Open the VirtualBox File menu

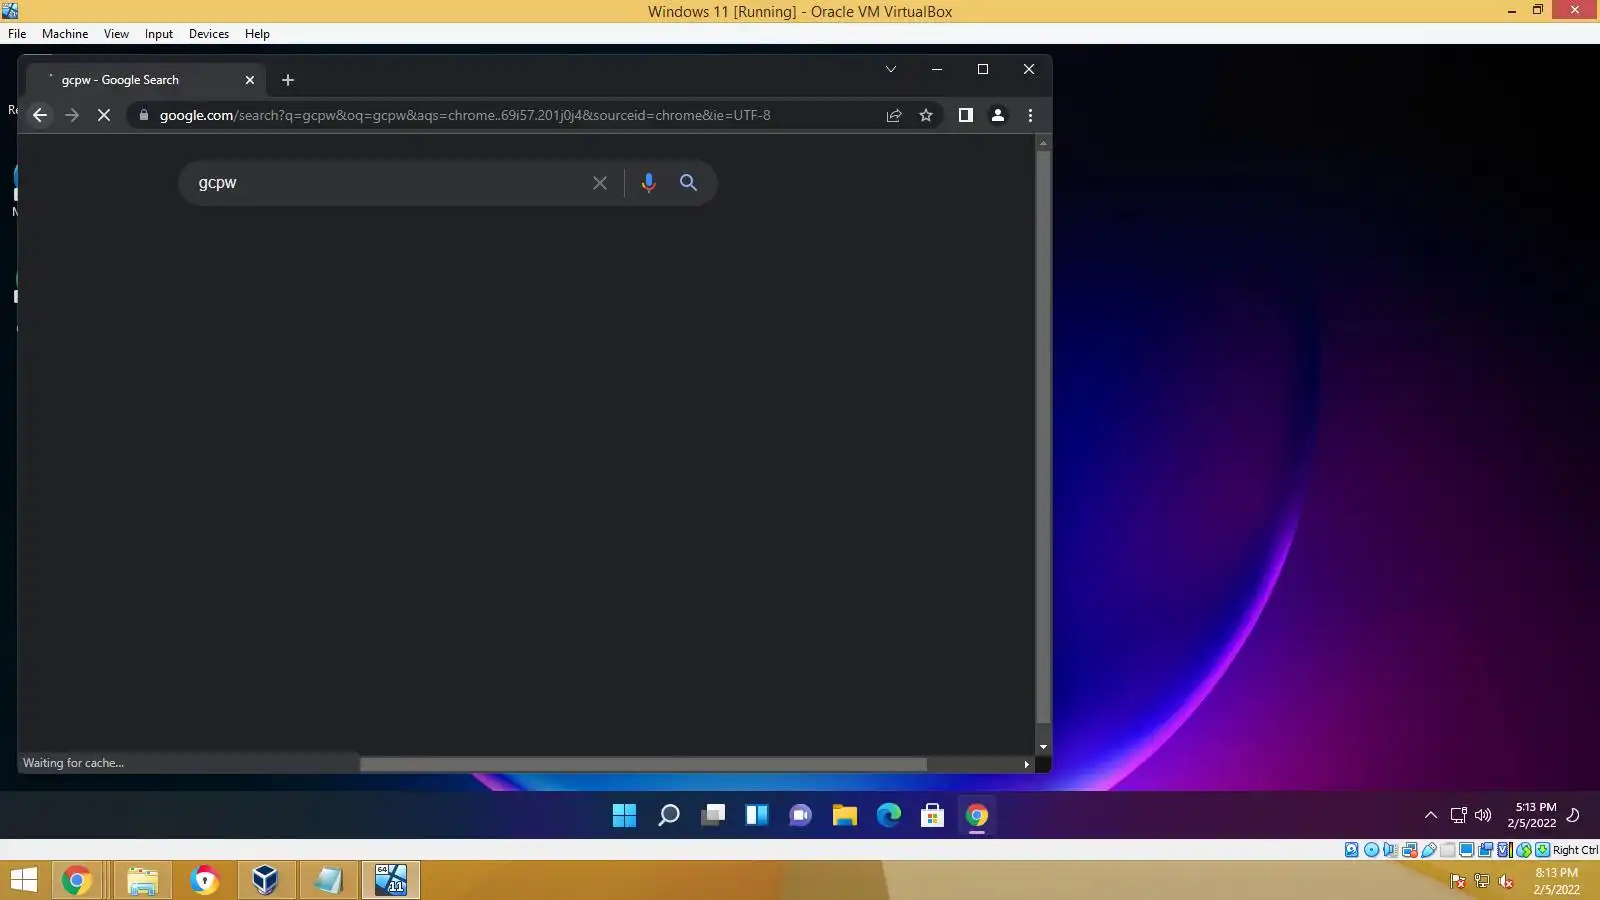coord(17,34)
